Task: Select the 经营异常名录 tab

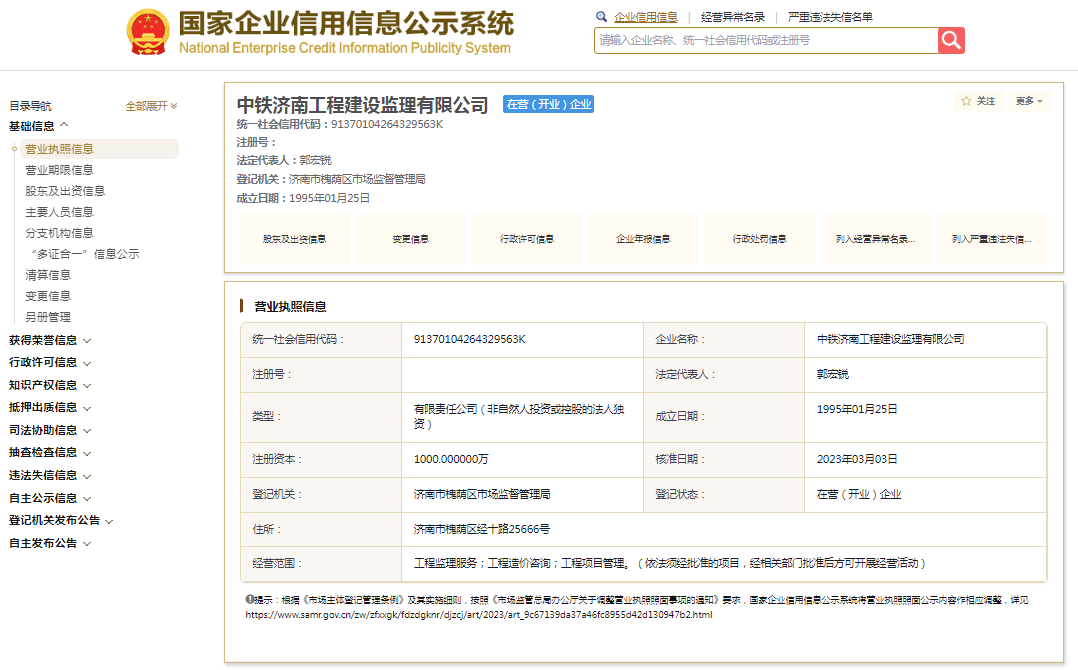Action: [733, 17]
